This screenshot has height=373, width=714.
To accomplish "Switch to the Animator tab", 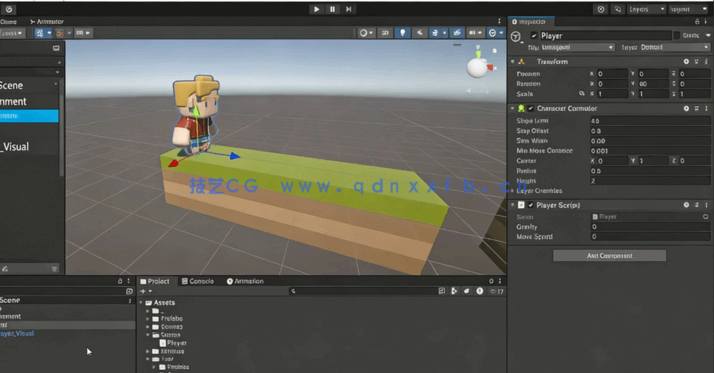I will (x=47, y=21).
